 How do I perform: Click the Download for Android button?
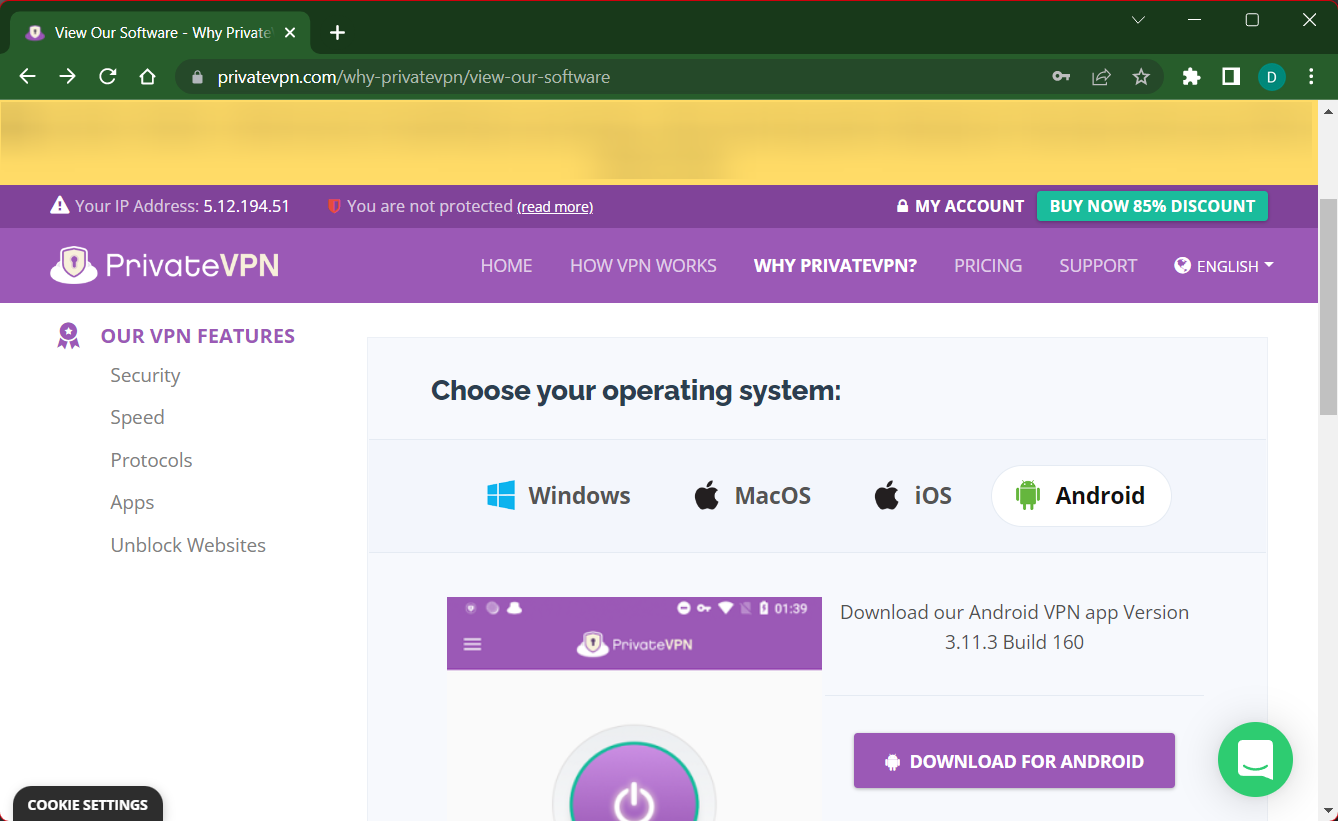pos(1014,761)
